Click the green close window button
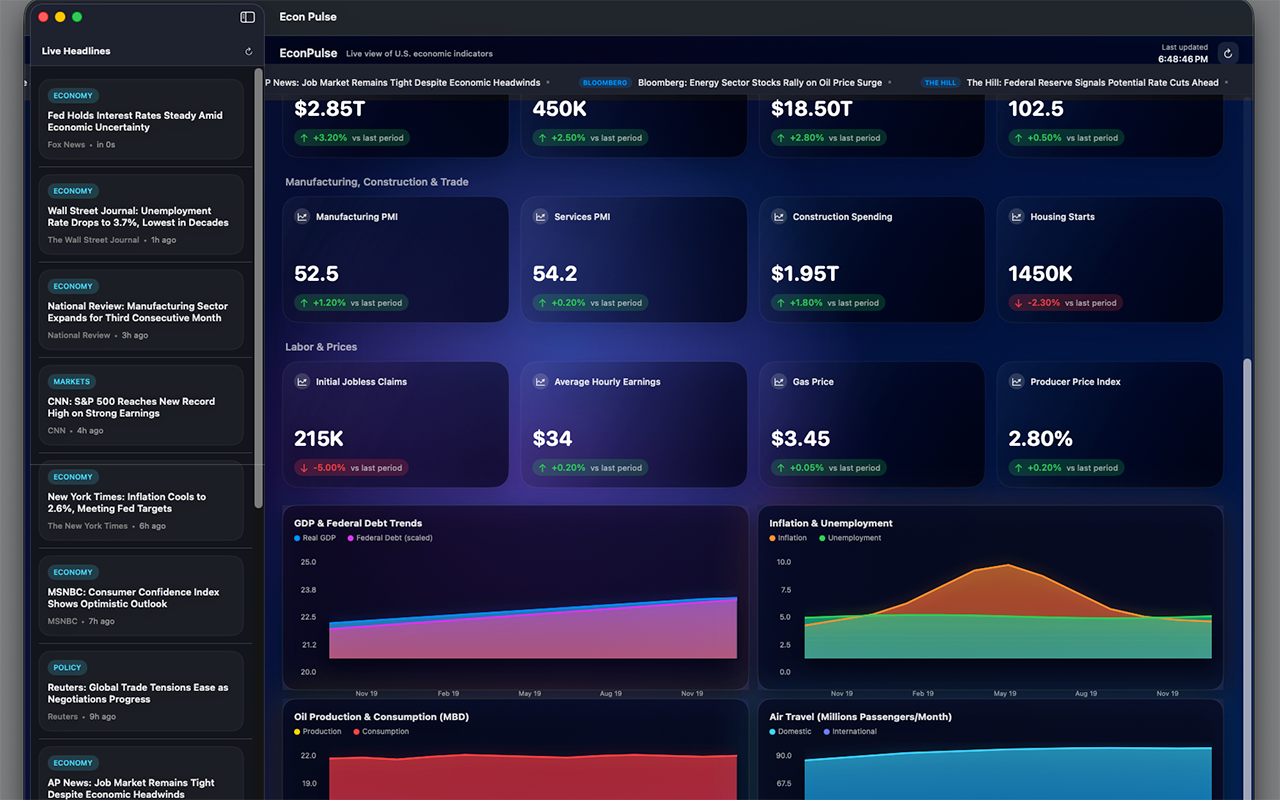1280x800 pixels. coord(77,17)
